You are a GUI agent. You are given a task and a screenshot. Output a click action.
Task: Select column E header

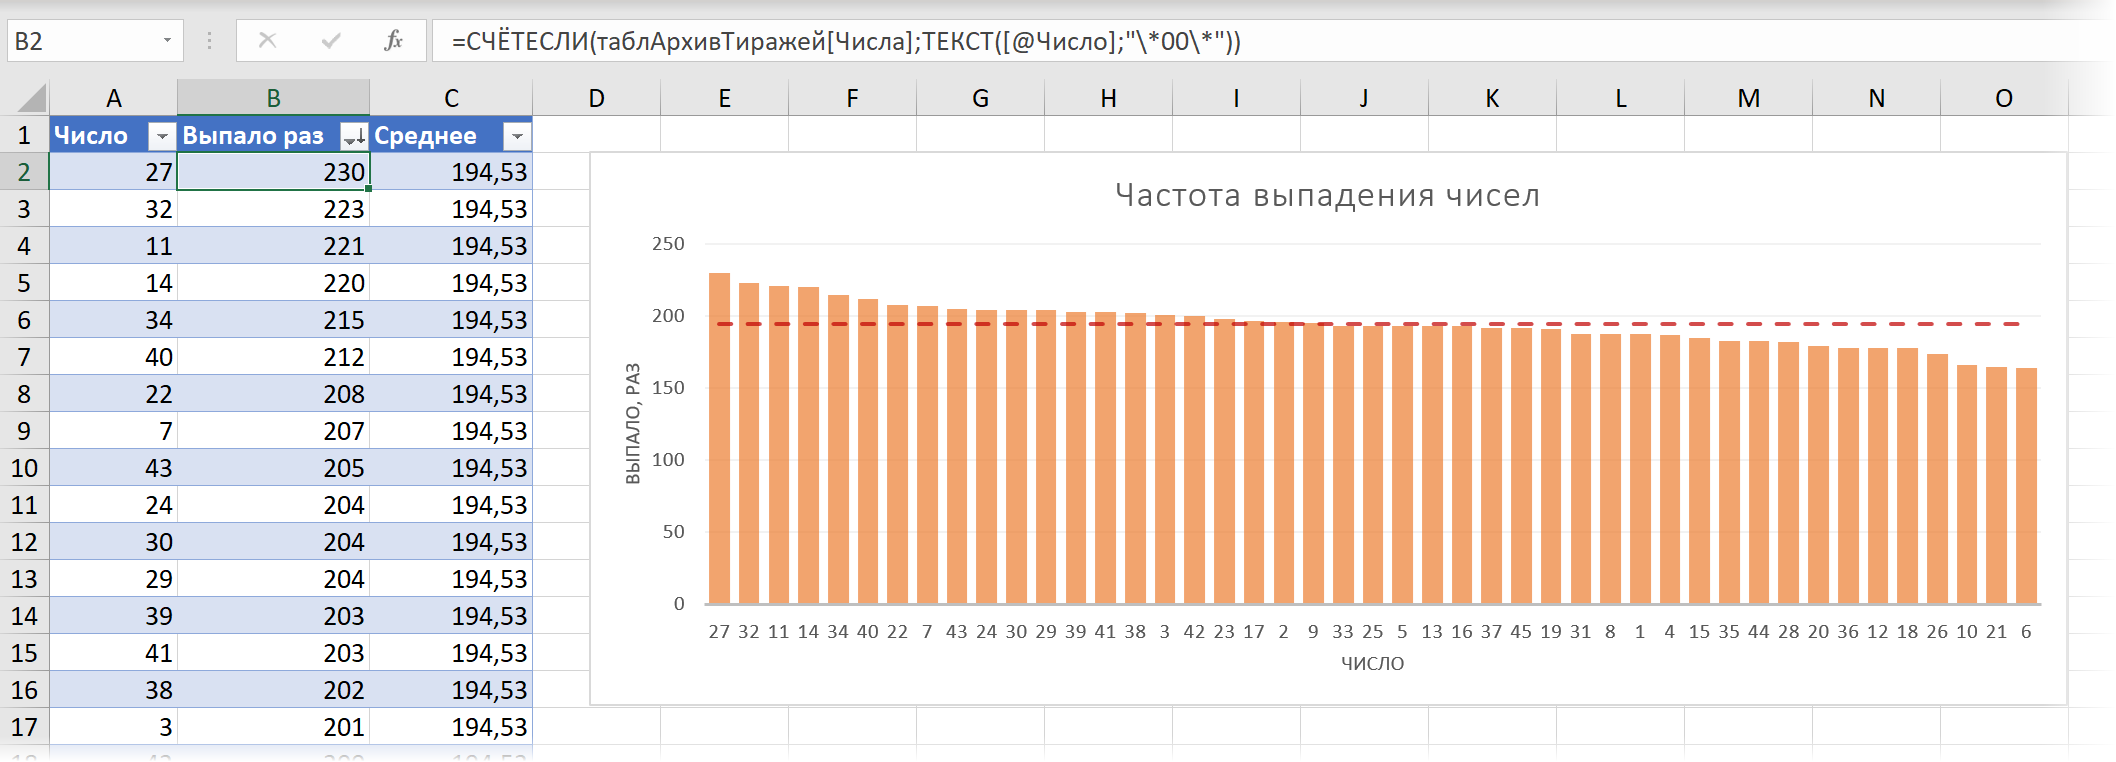pyautogui.click(x=725, y=98)
